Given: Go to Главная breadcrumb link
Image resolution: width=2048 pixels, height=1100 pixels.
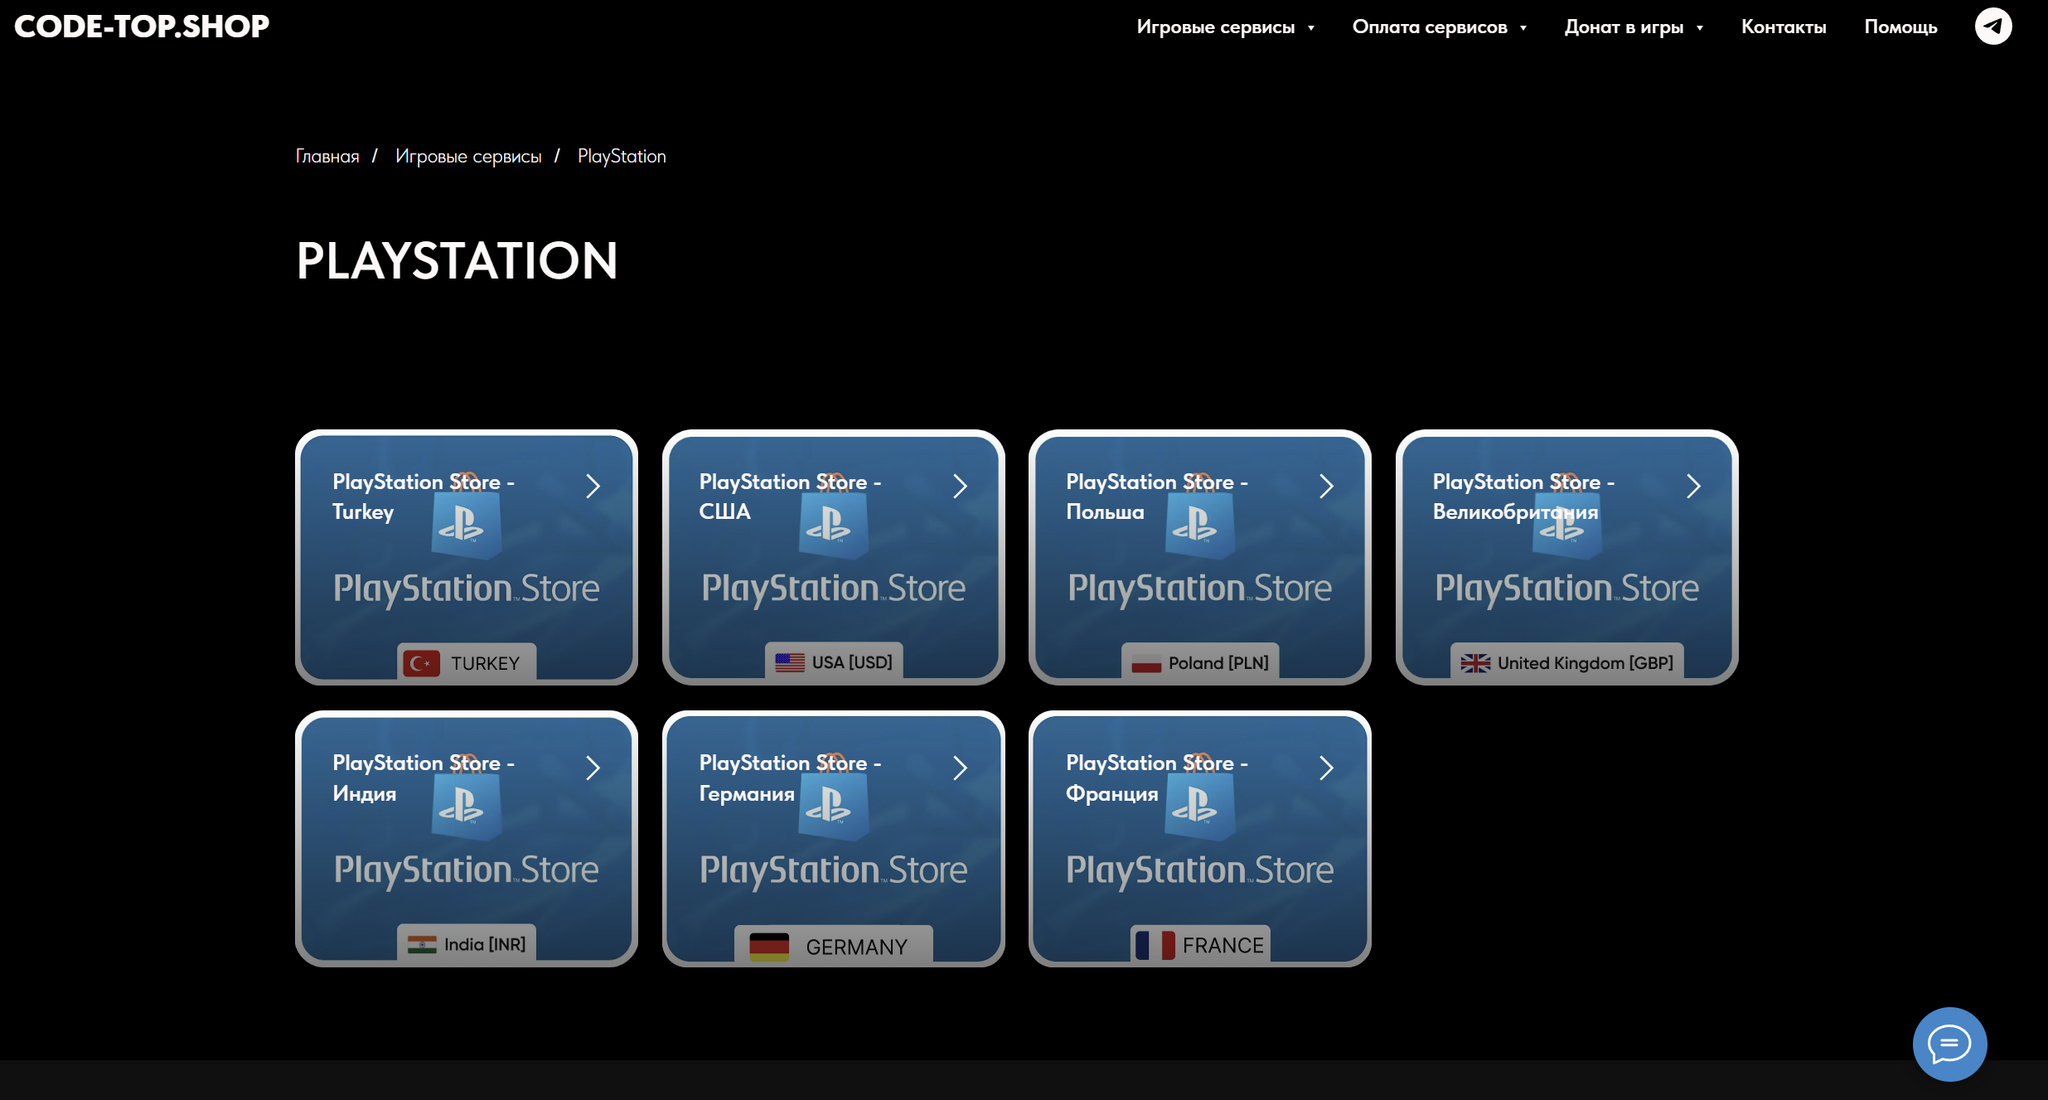Looking at the screenshot, I should pyautogui.click(x=327, y=156).
